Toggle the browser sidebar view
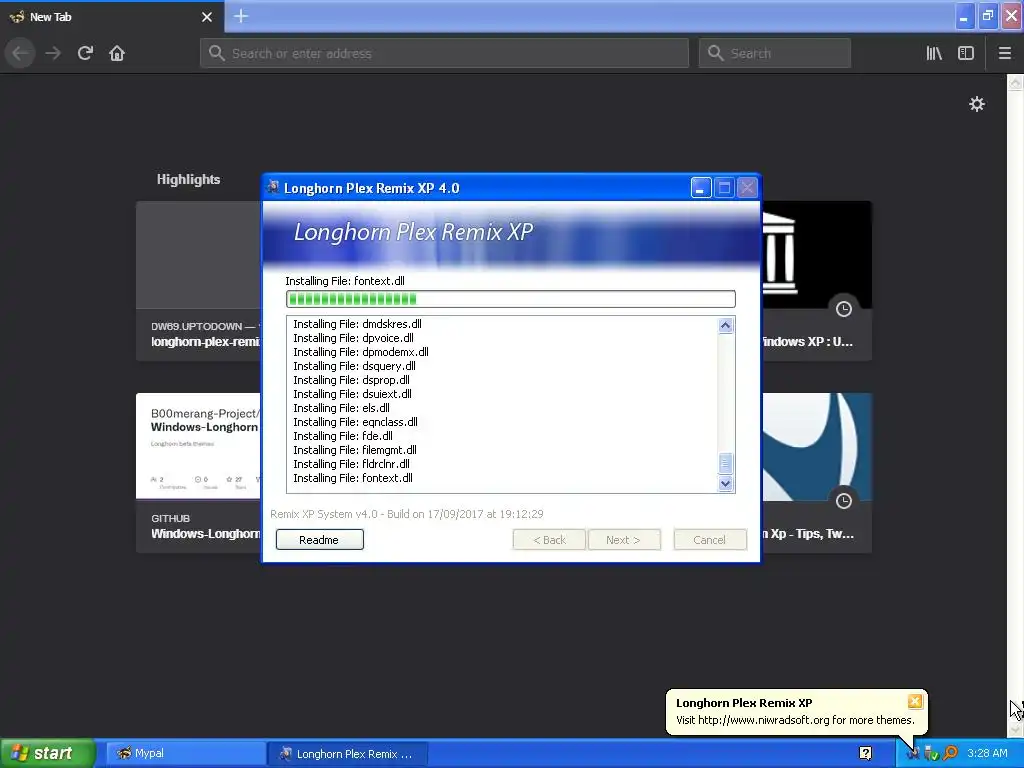Viewport: 1024px width, 768px height. click(966, 53)
